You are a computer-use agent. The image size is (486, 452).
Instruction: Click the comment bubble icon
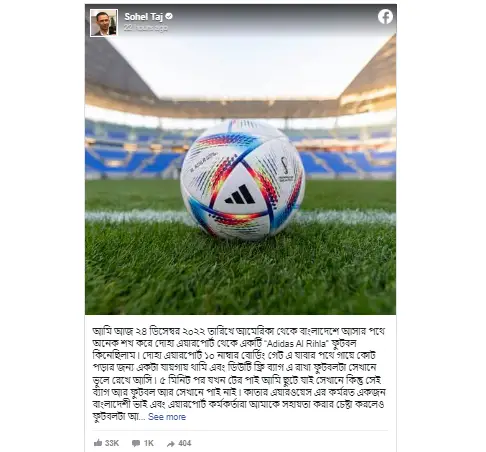136,443
